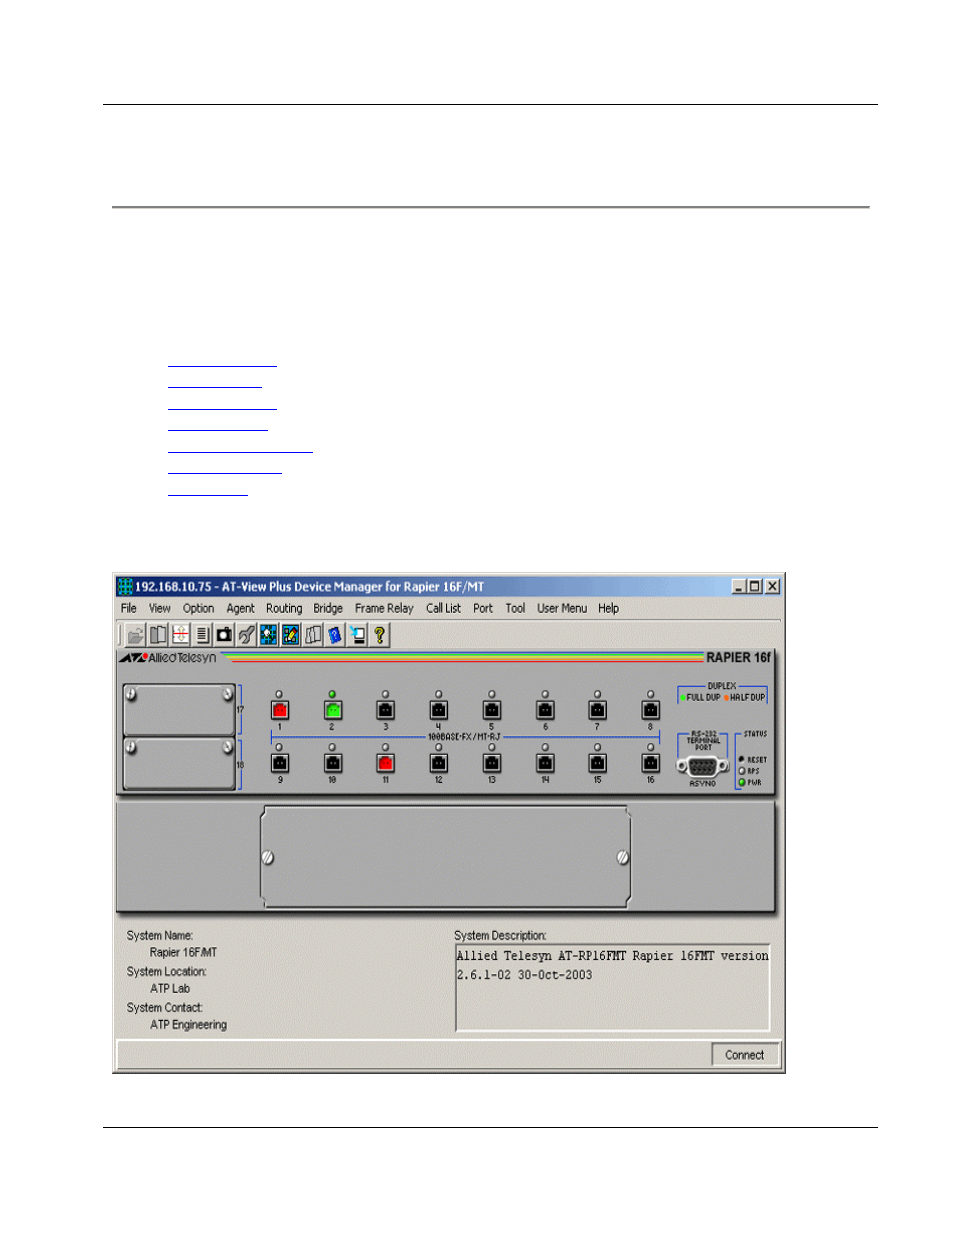Select green port 2 on the switch
This screenshot has width=954, height=1235.
[x=333, y=710]
